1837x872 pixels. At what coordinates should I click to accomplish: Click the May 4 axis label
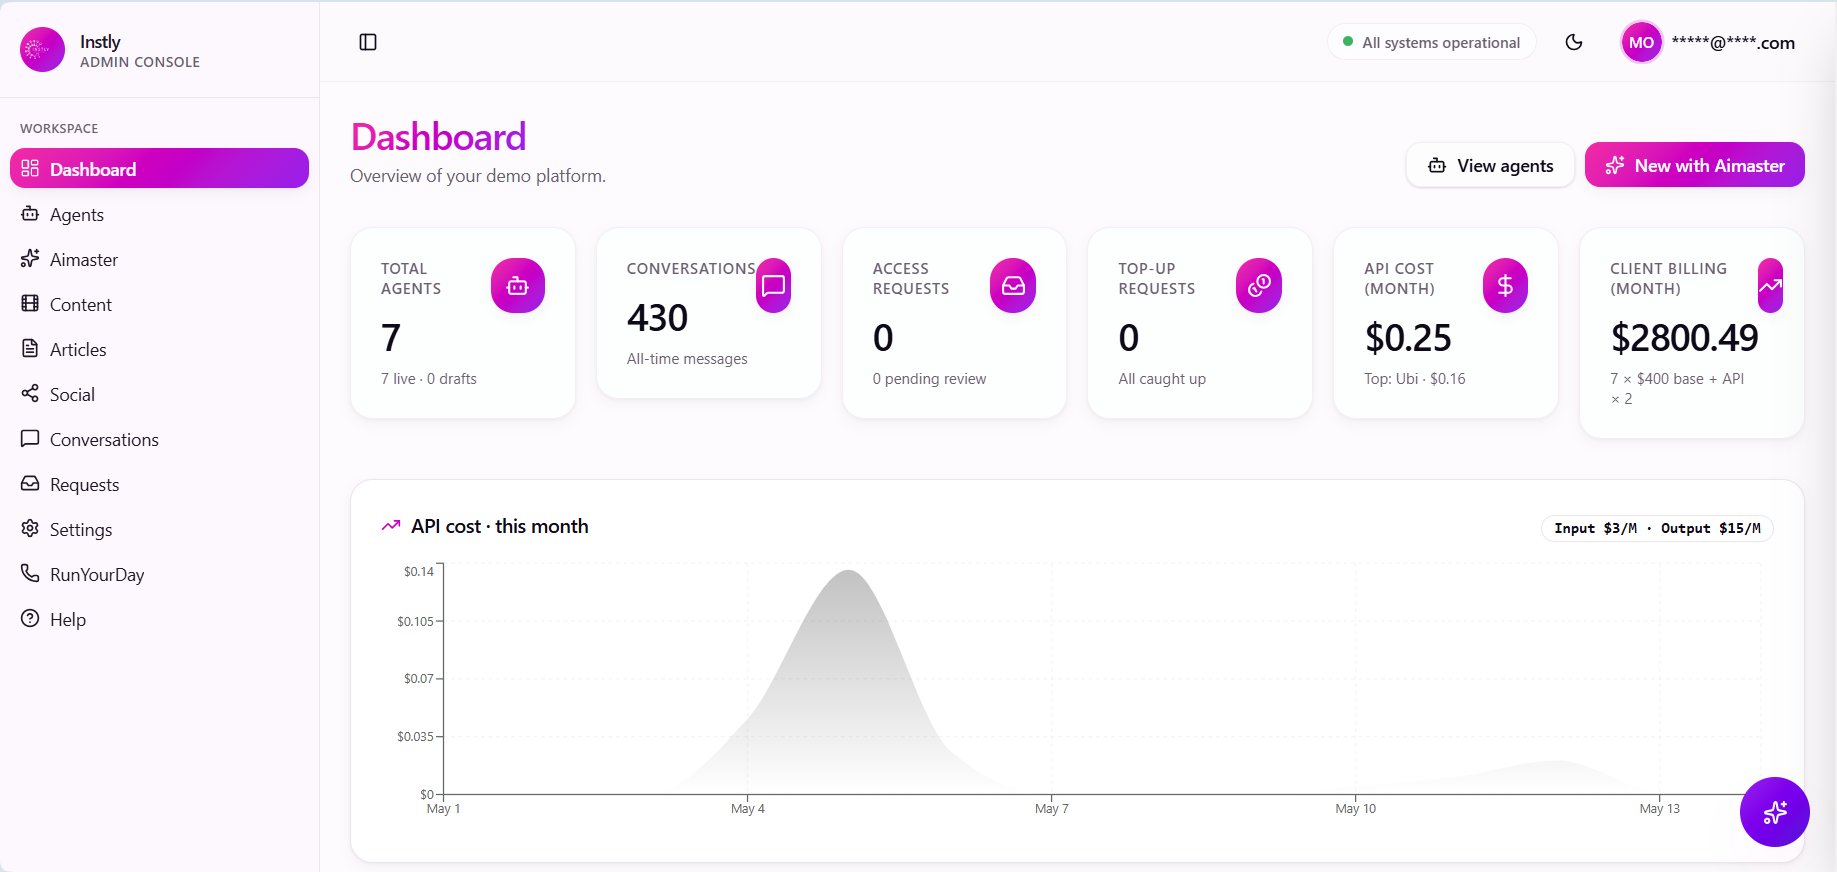[748, 809]
